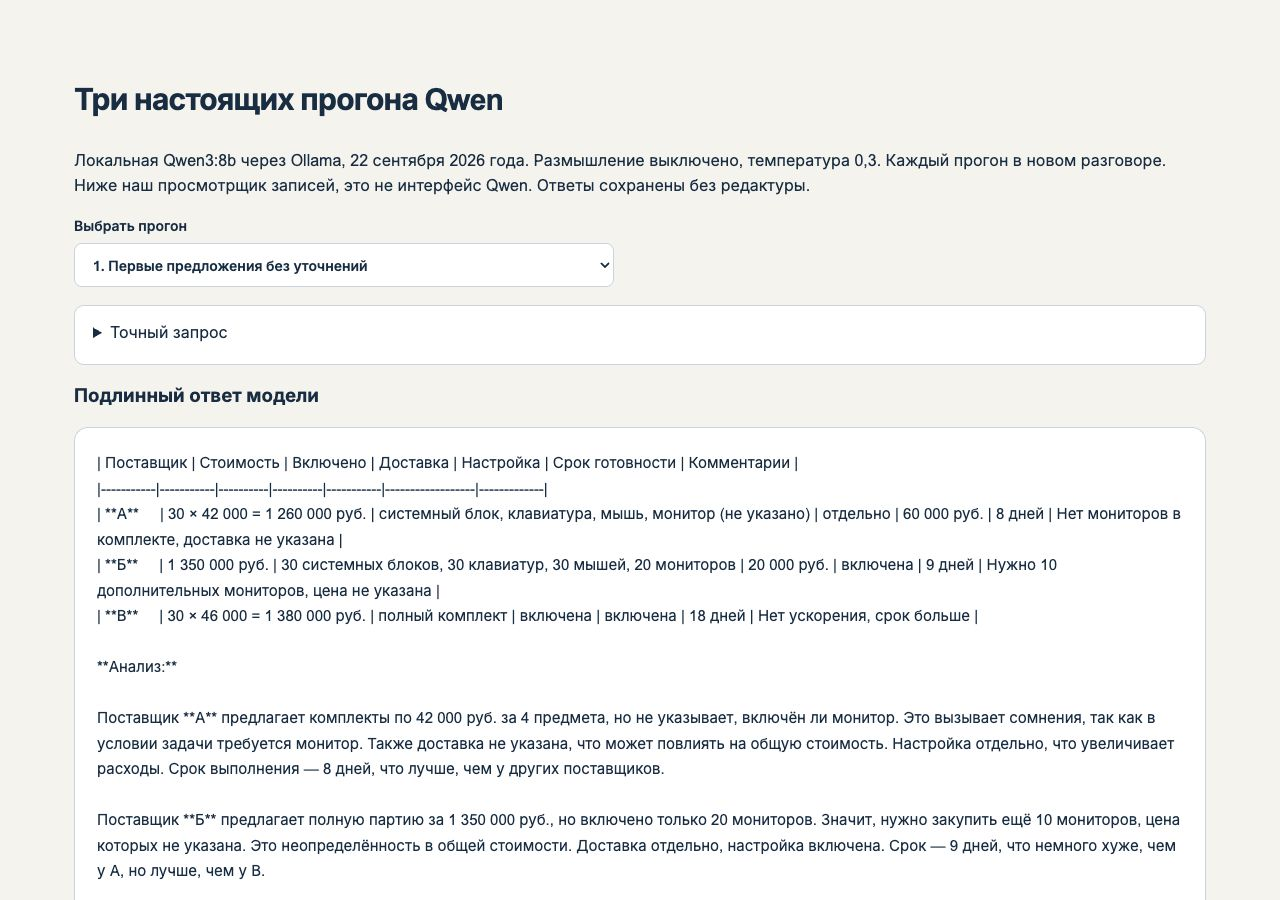Click the «**Анализ:**» line
This screenshot has height=900, width=1280.
pyautogui.click(x=137, y=667)
